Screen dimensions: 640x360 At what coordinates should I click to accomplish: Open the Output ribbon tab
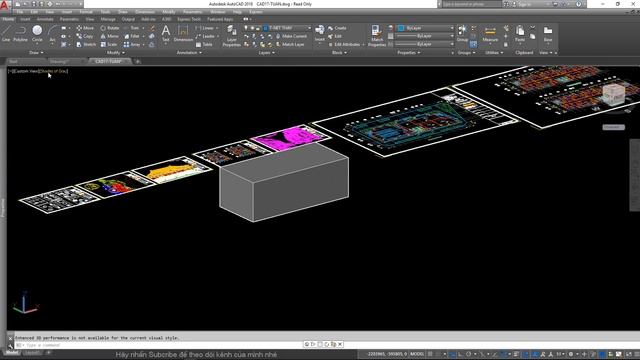click(x=128, y=19)
